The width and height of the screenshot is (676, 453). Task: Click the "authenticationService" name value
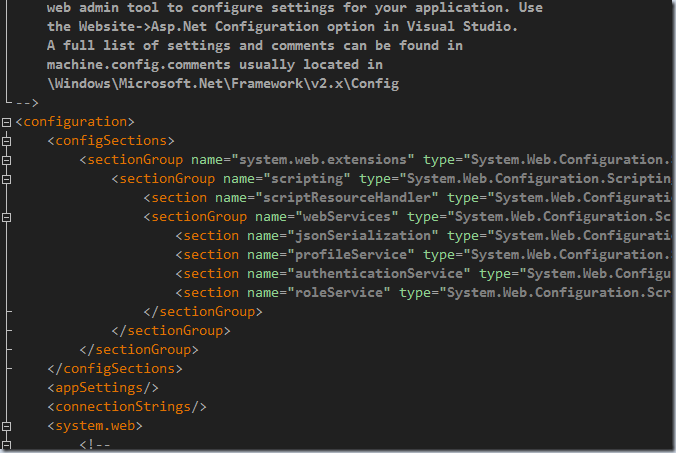coord(379,274)
